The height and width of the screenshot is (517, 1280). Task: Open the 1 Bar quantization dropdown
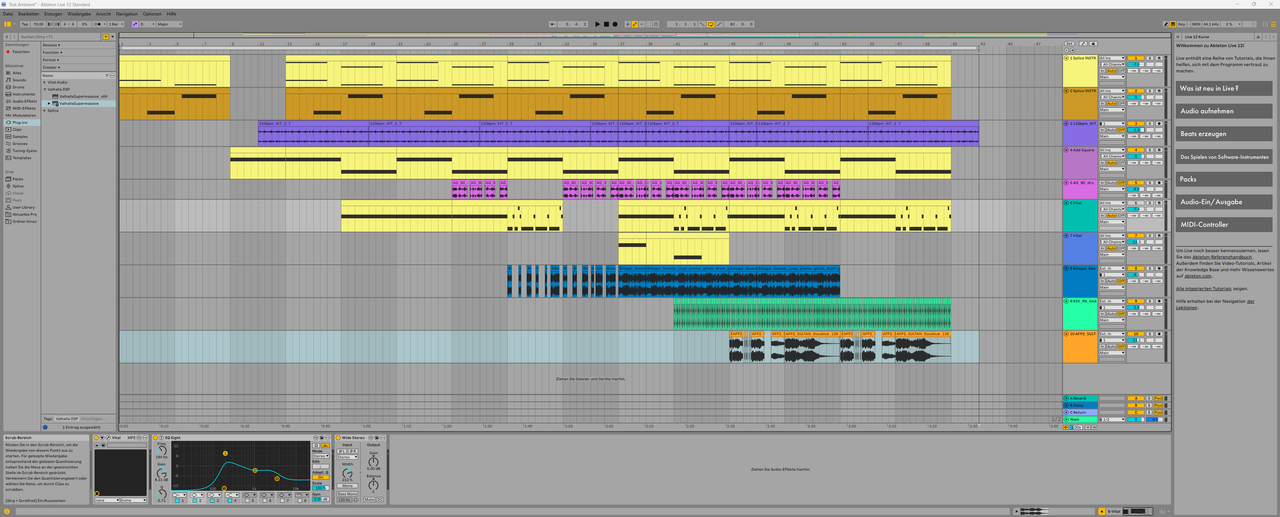pyautogui.click(x=116, y=24)
